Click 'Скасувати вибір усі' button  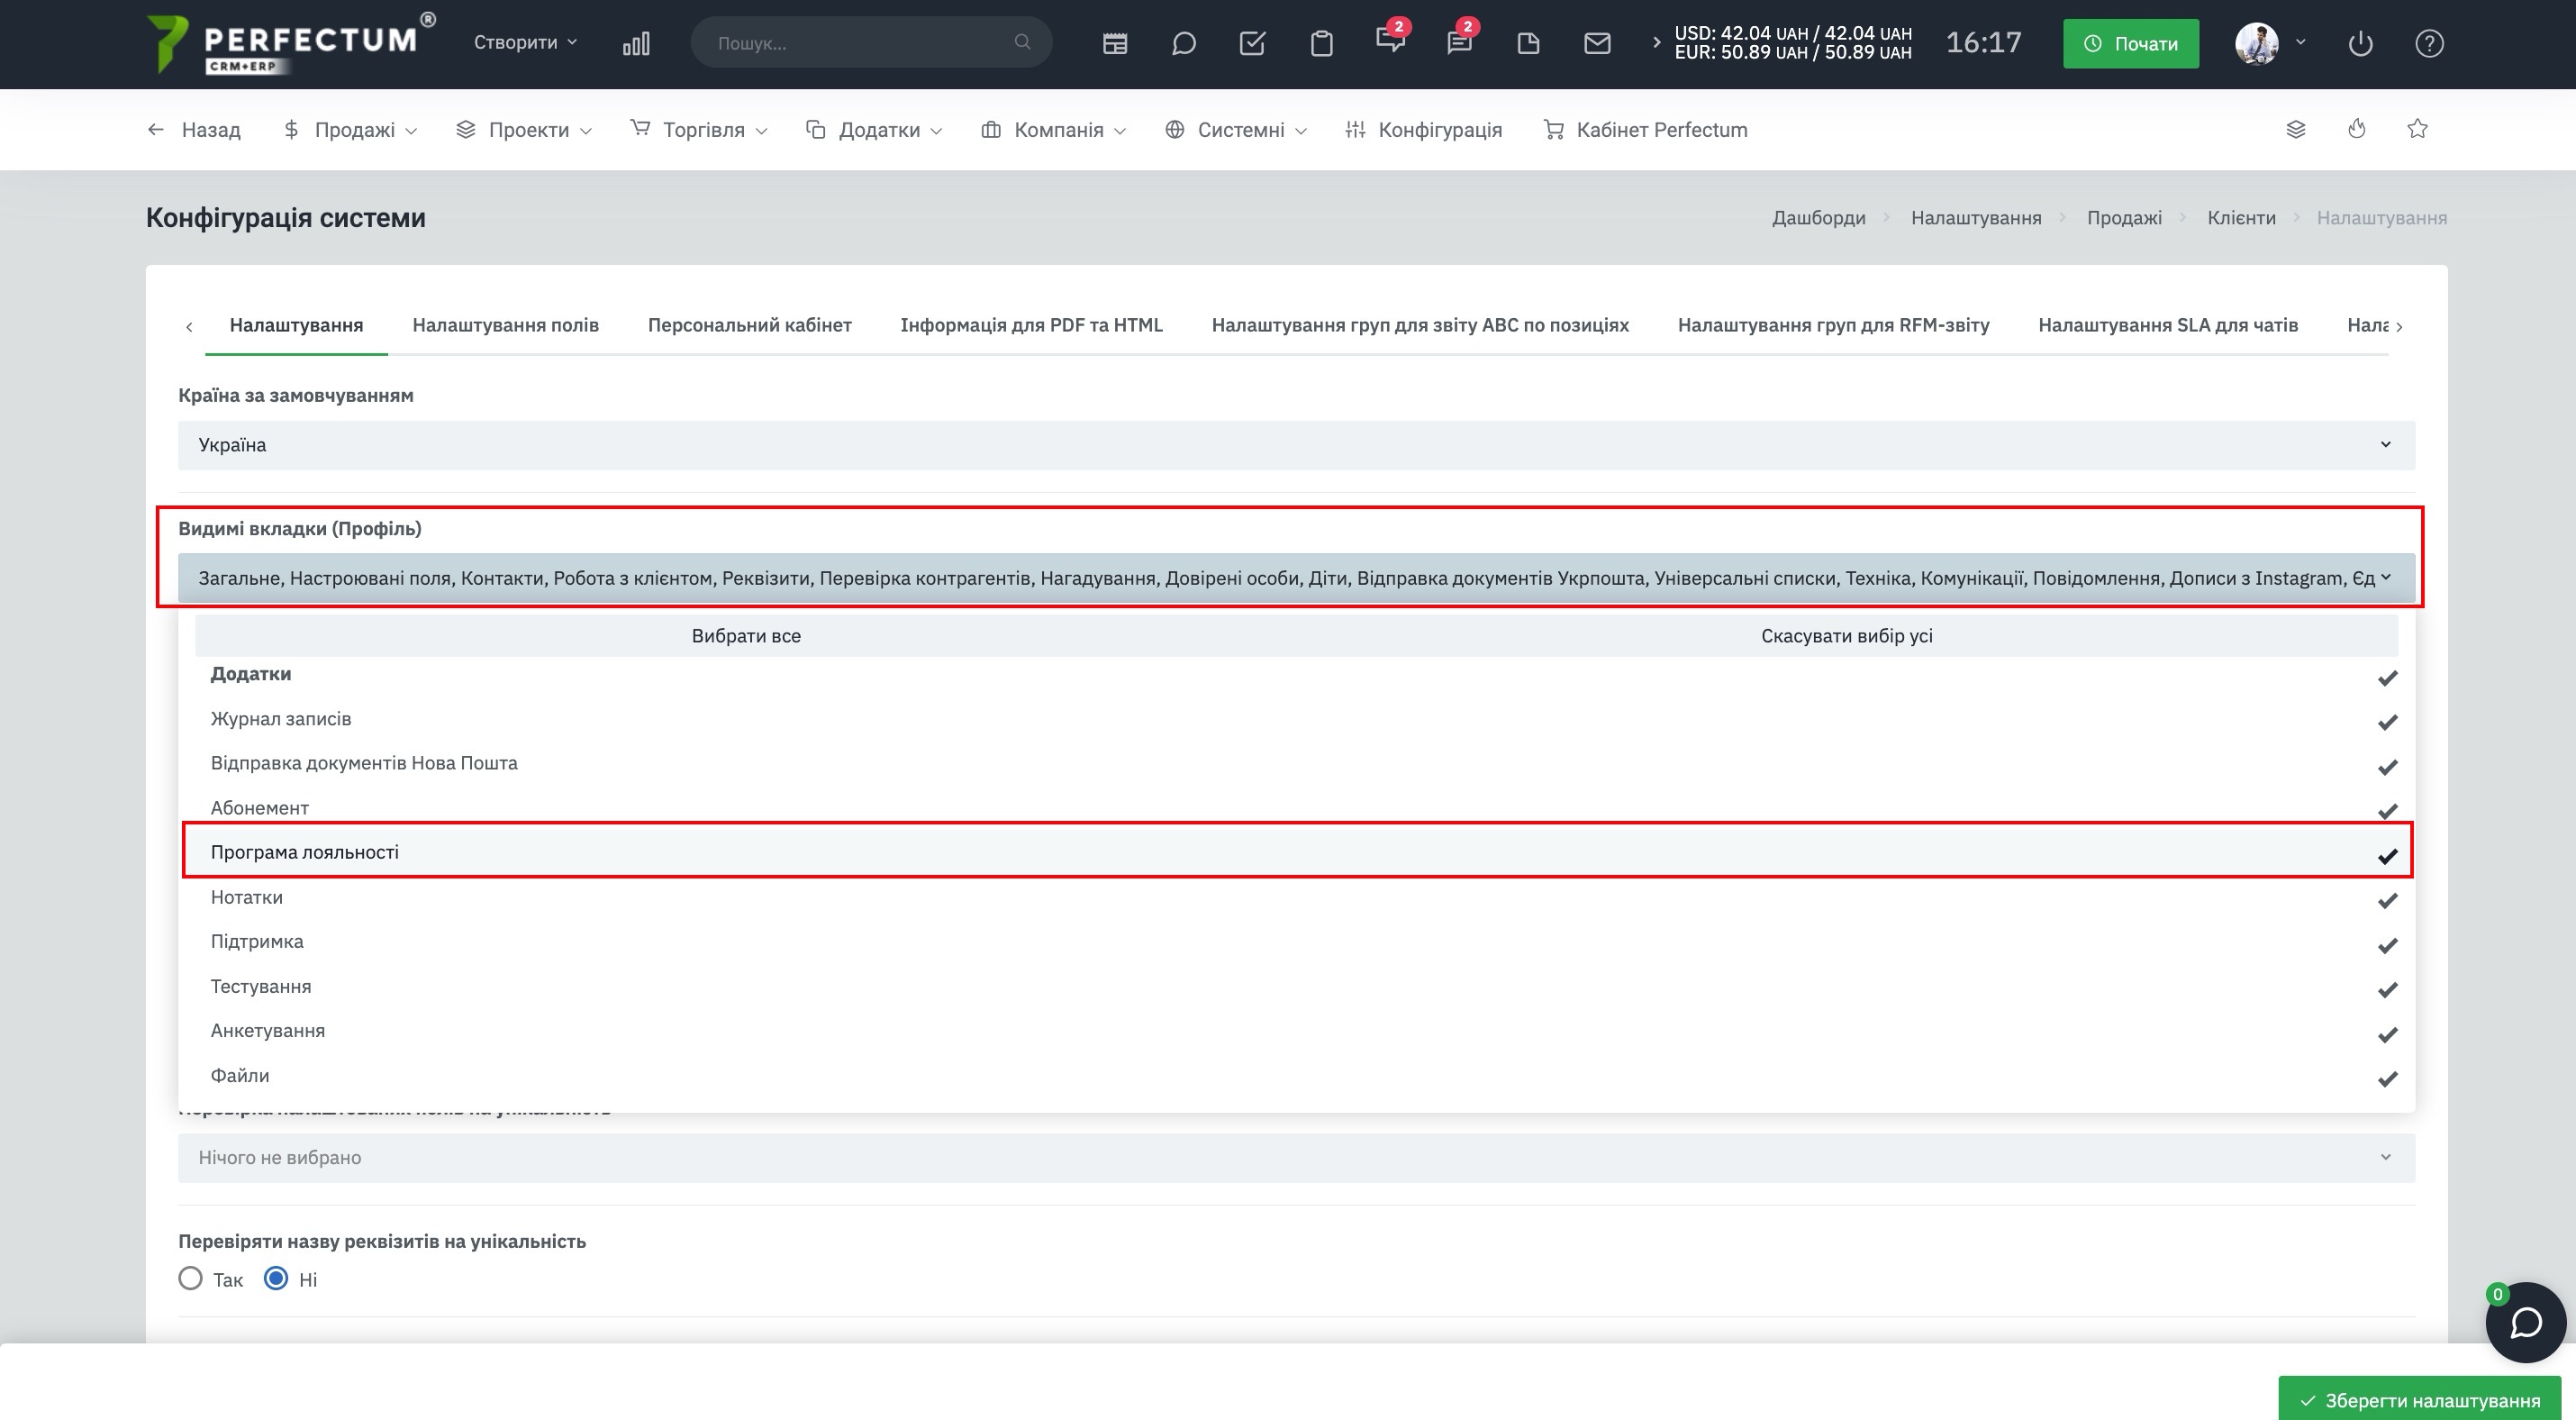tap(1846, 636)
